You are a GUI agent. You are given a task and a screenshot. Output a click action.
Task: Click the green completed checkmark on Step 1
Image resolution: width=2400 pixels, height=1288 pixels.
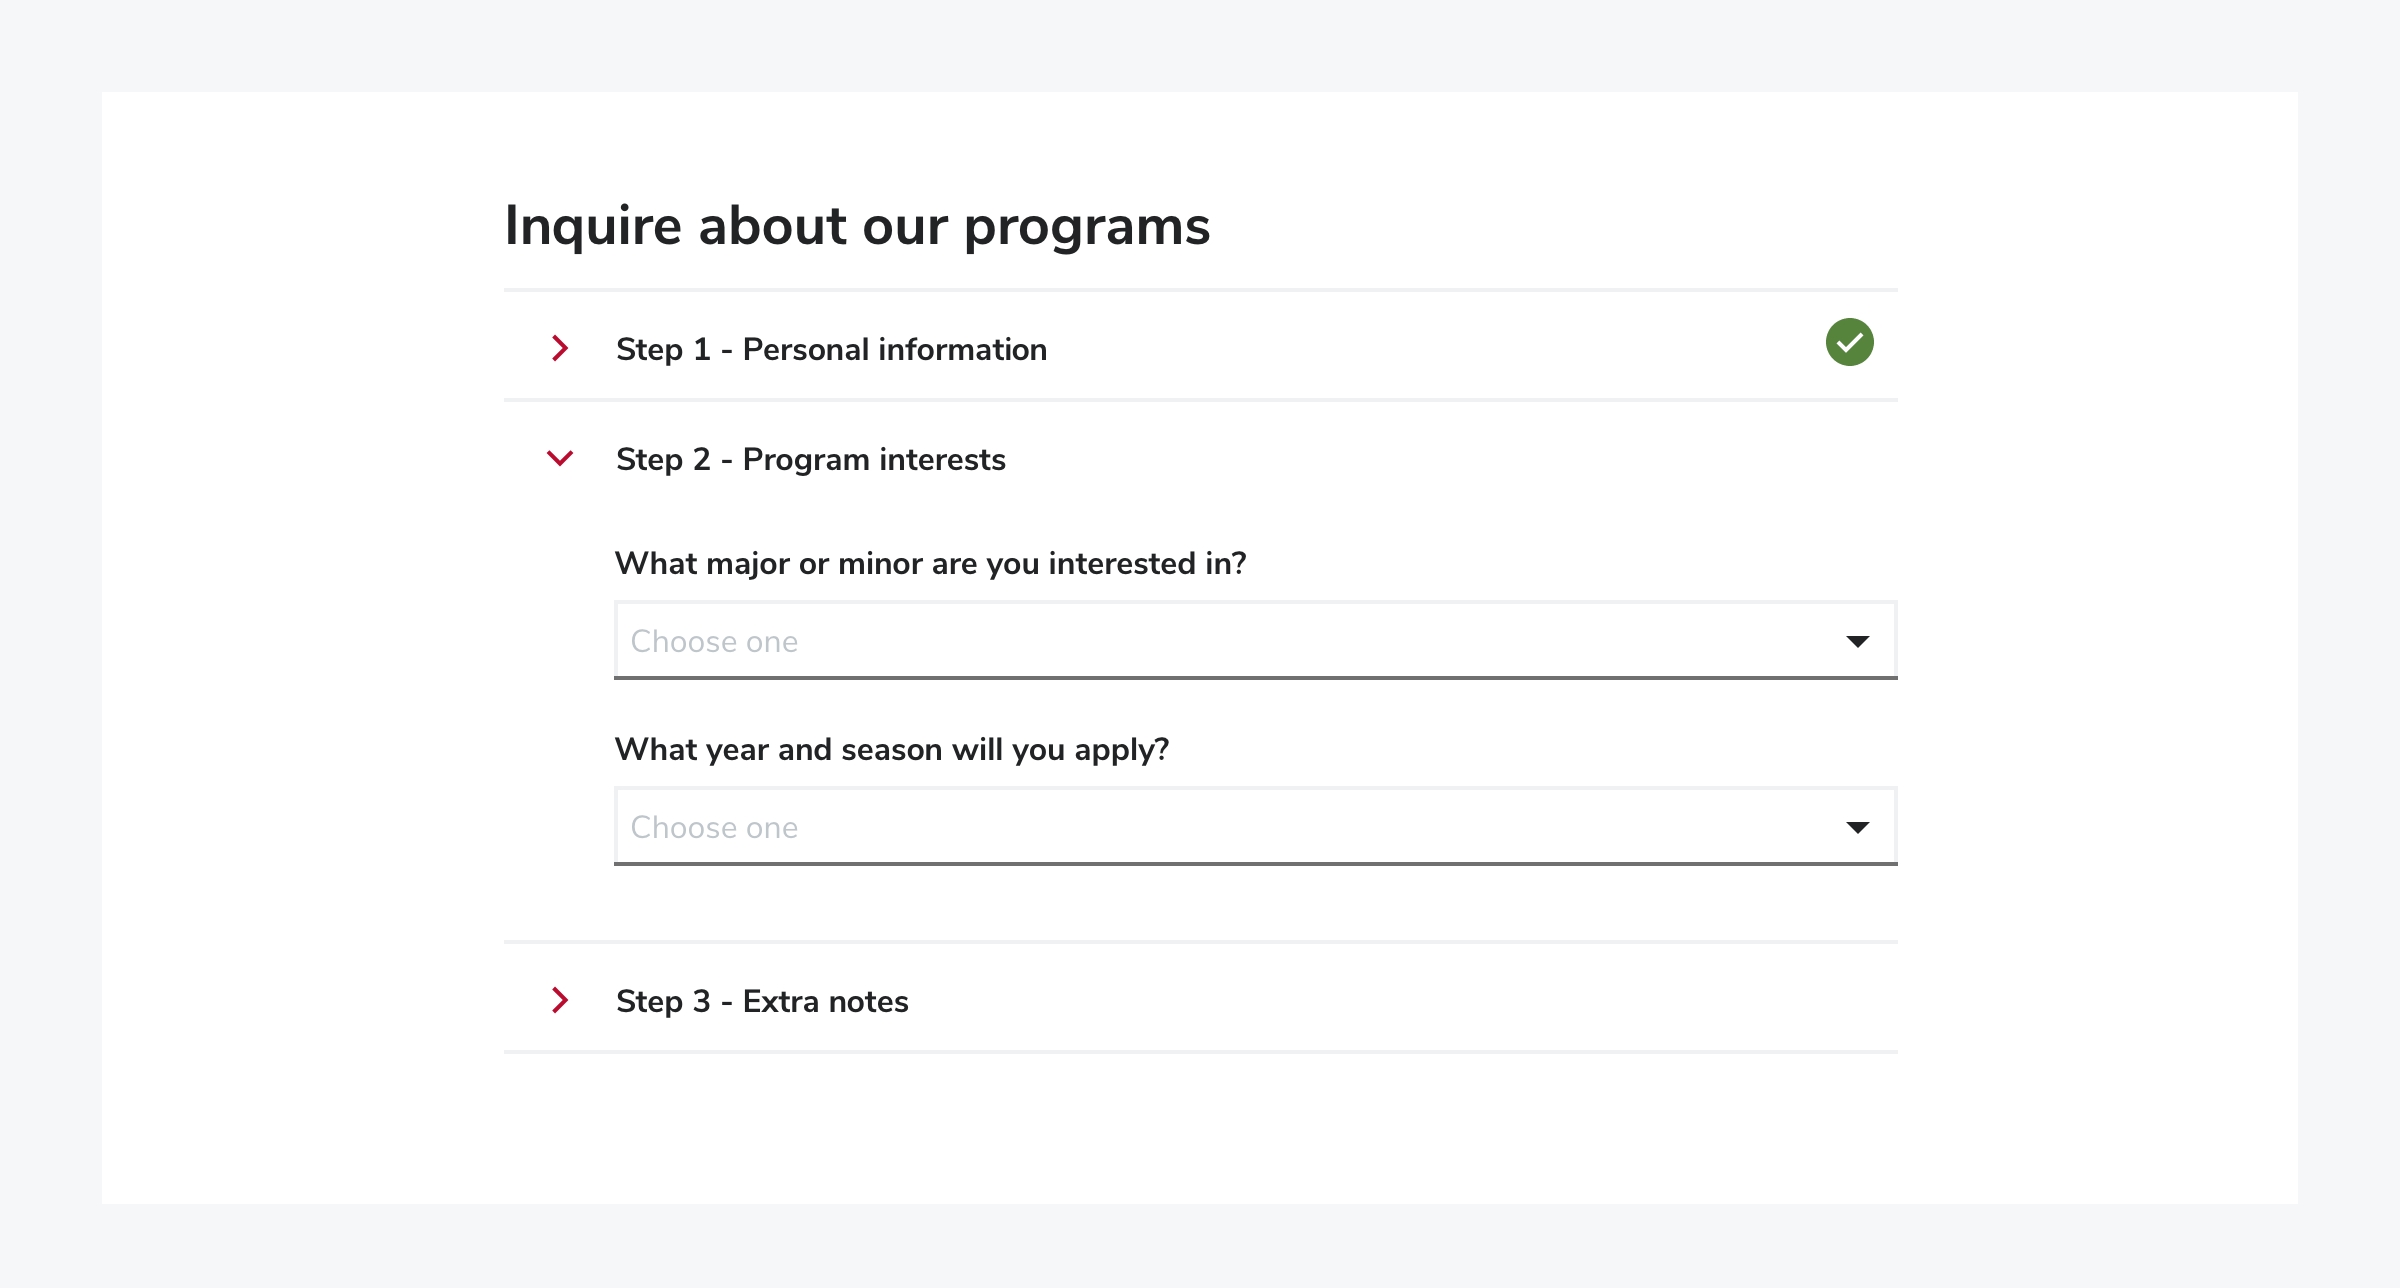coord(1849,342)
